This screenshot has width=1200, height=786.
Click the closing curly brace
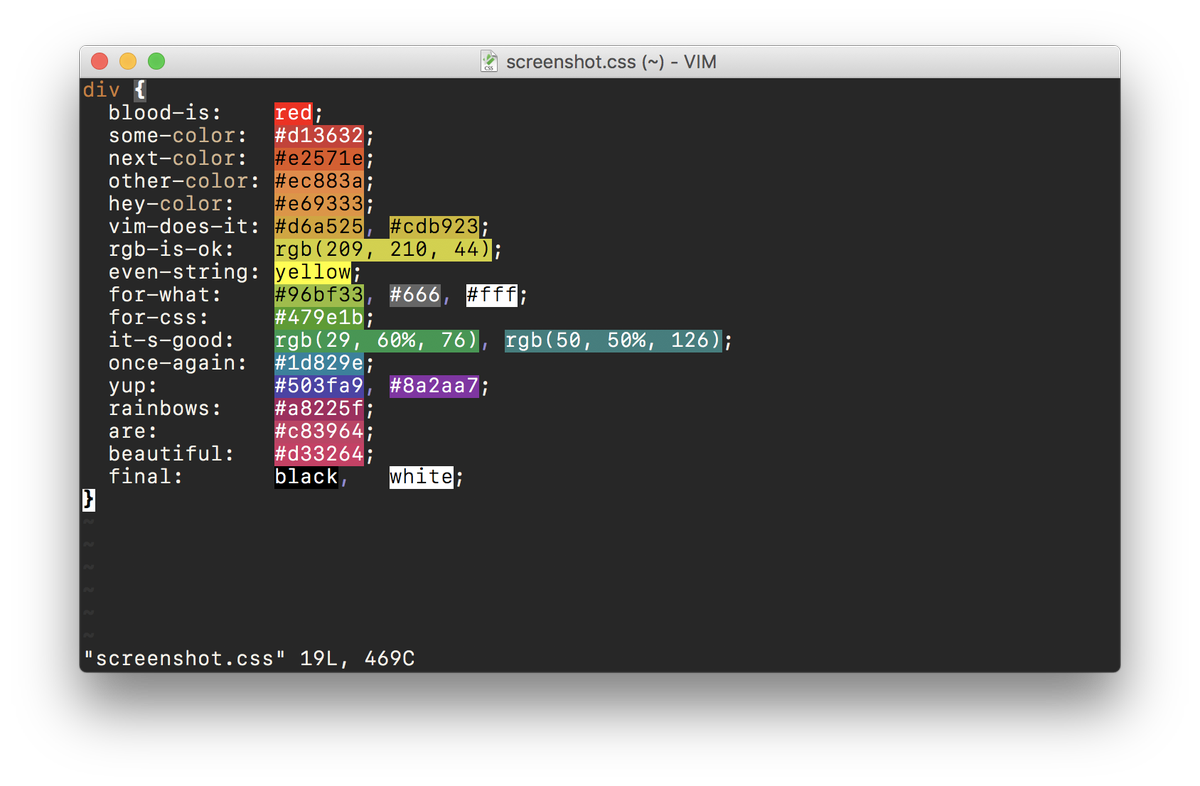89,499
